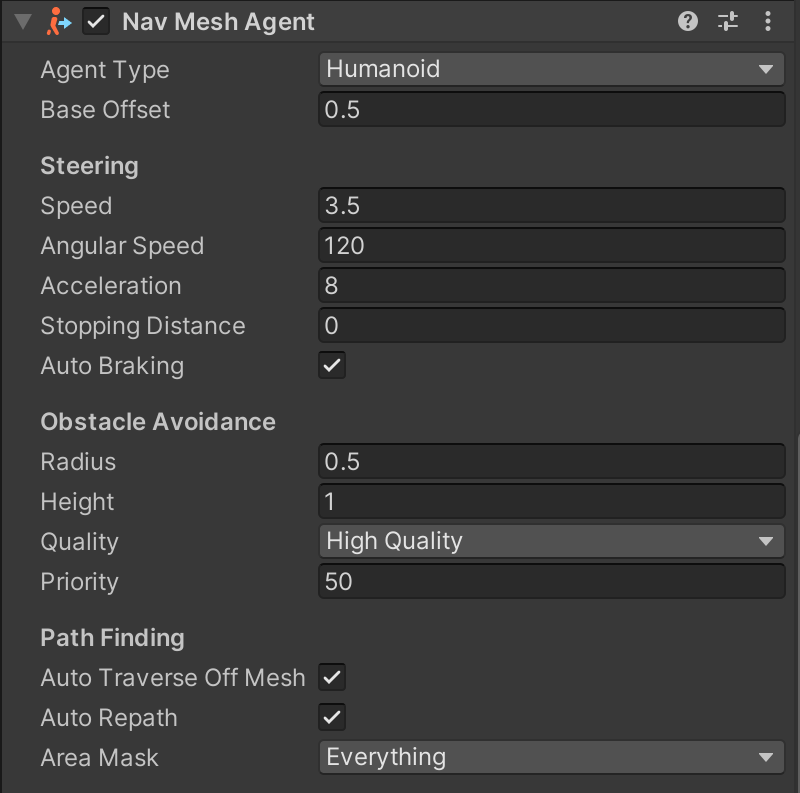The height and width of the screenshot is (793, 800).
Task: Toggle the Auto Repath checkbox
Action: tap(332, 717)
